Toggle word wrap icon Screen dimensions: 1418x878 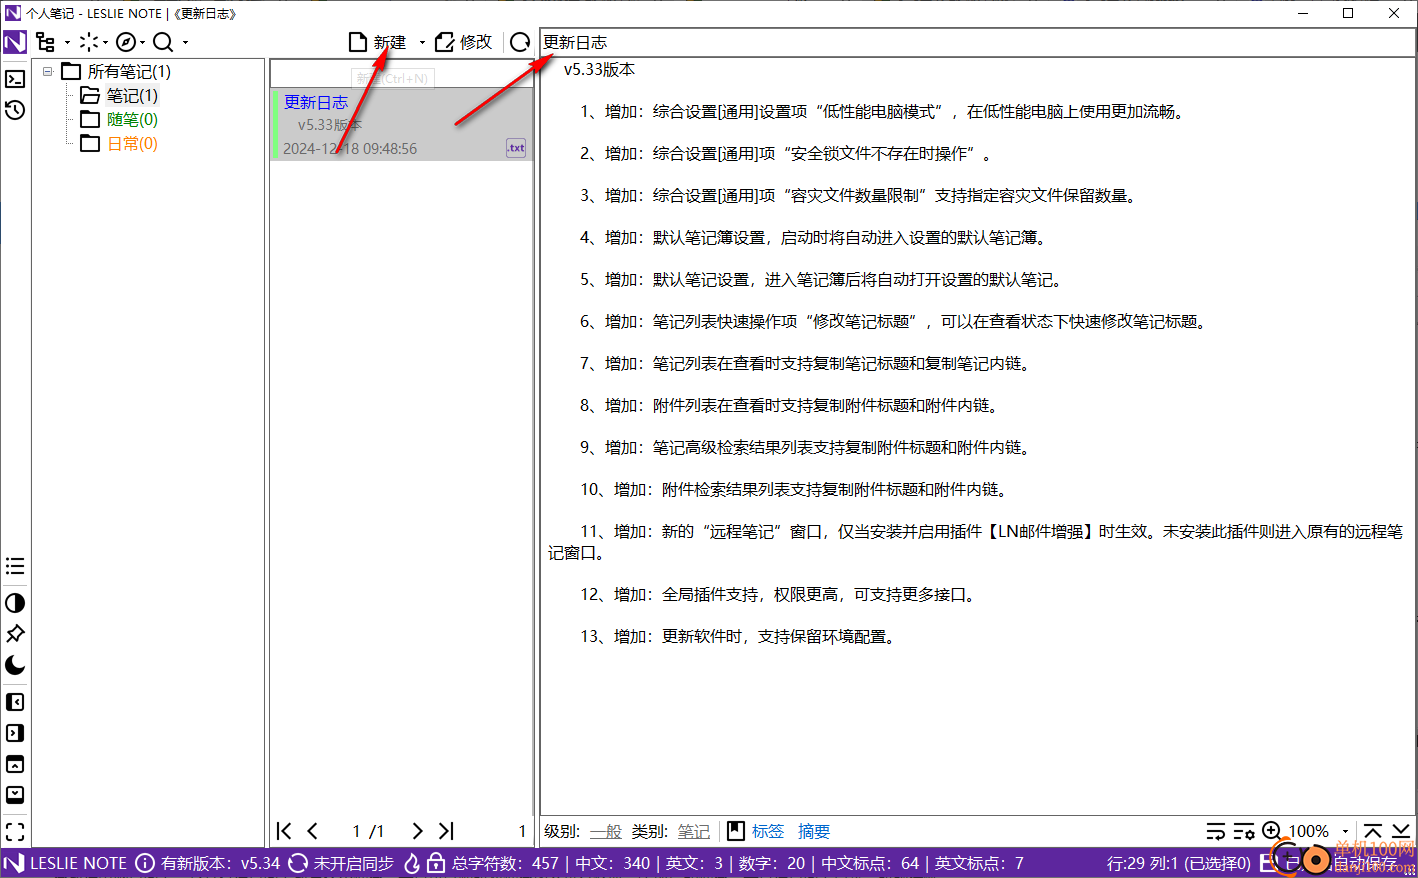click(x=1216, y=831)
